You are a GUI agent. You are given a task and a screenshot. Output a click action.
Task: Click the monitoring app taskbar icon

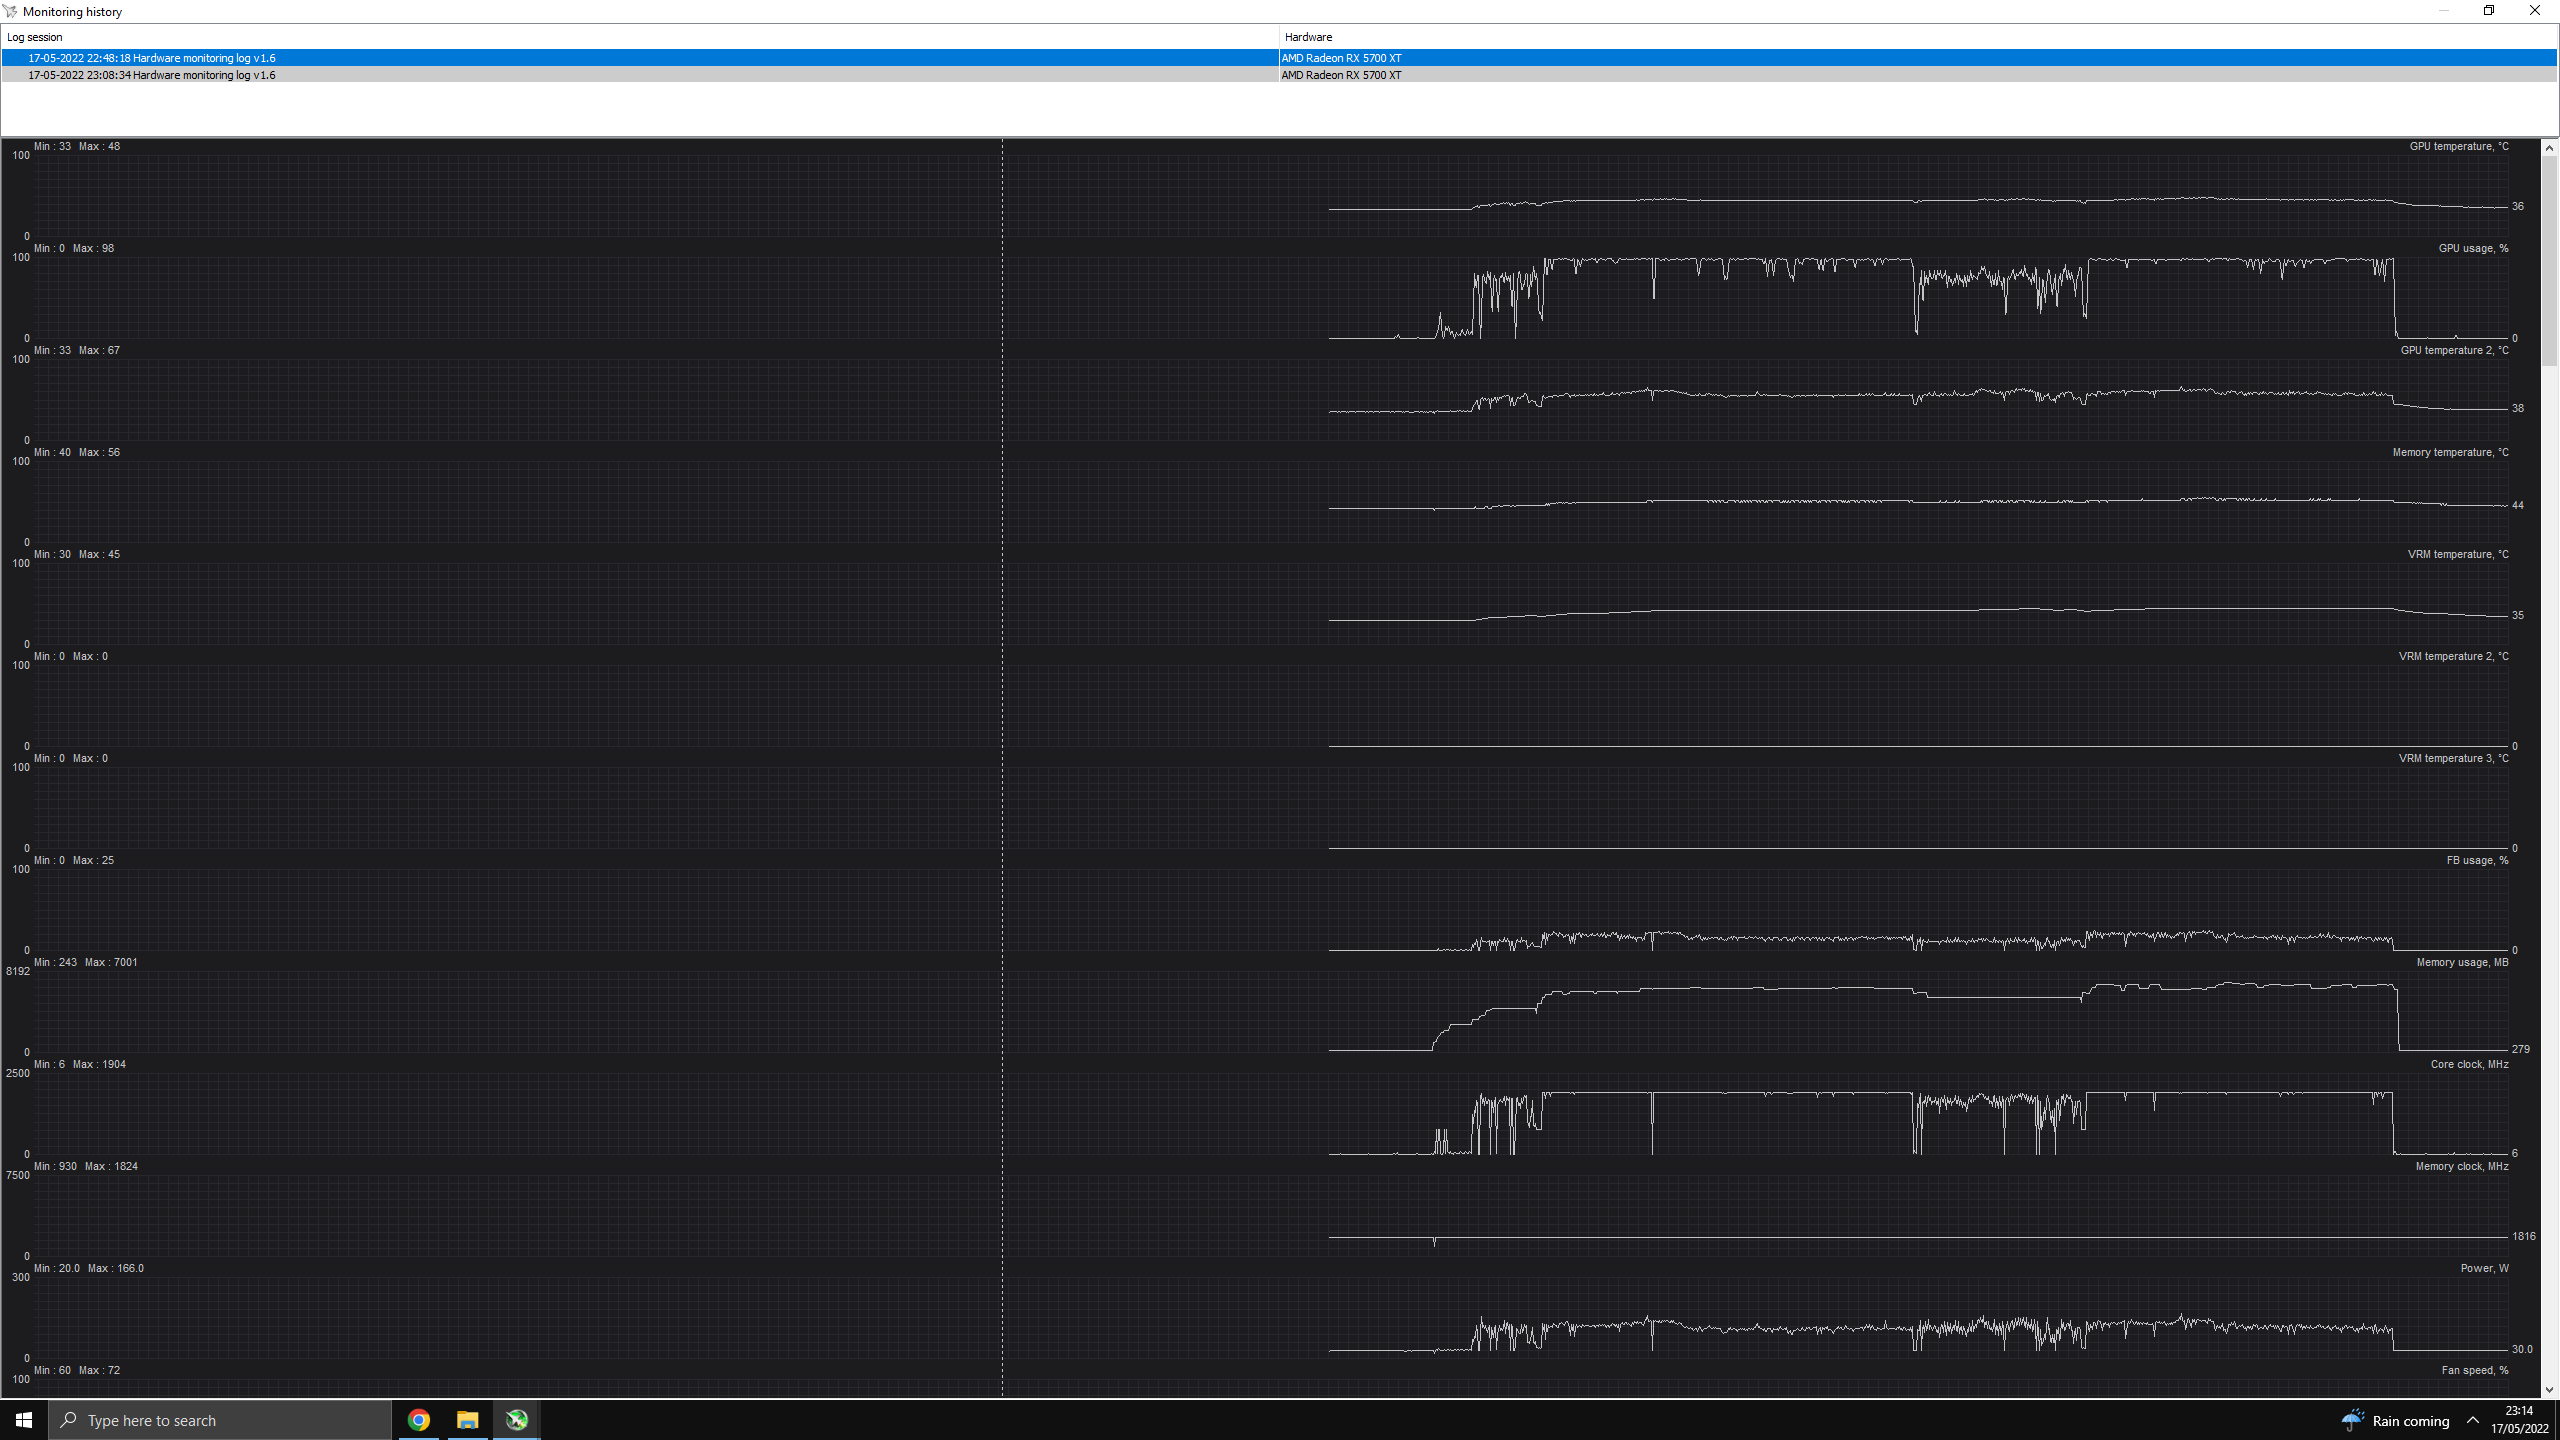tap(516, 1420)
